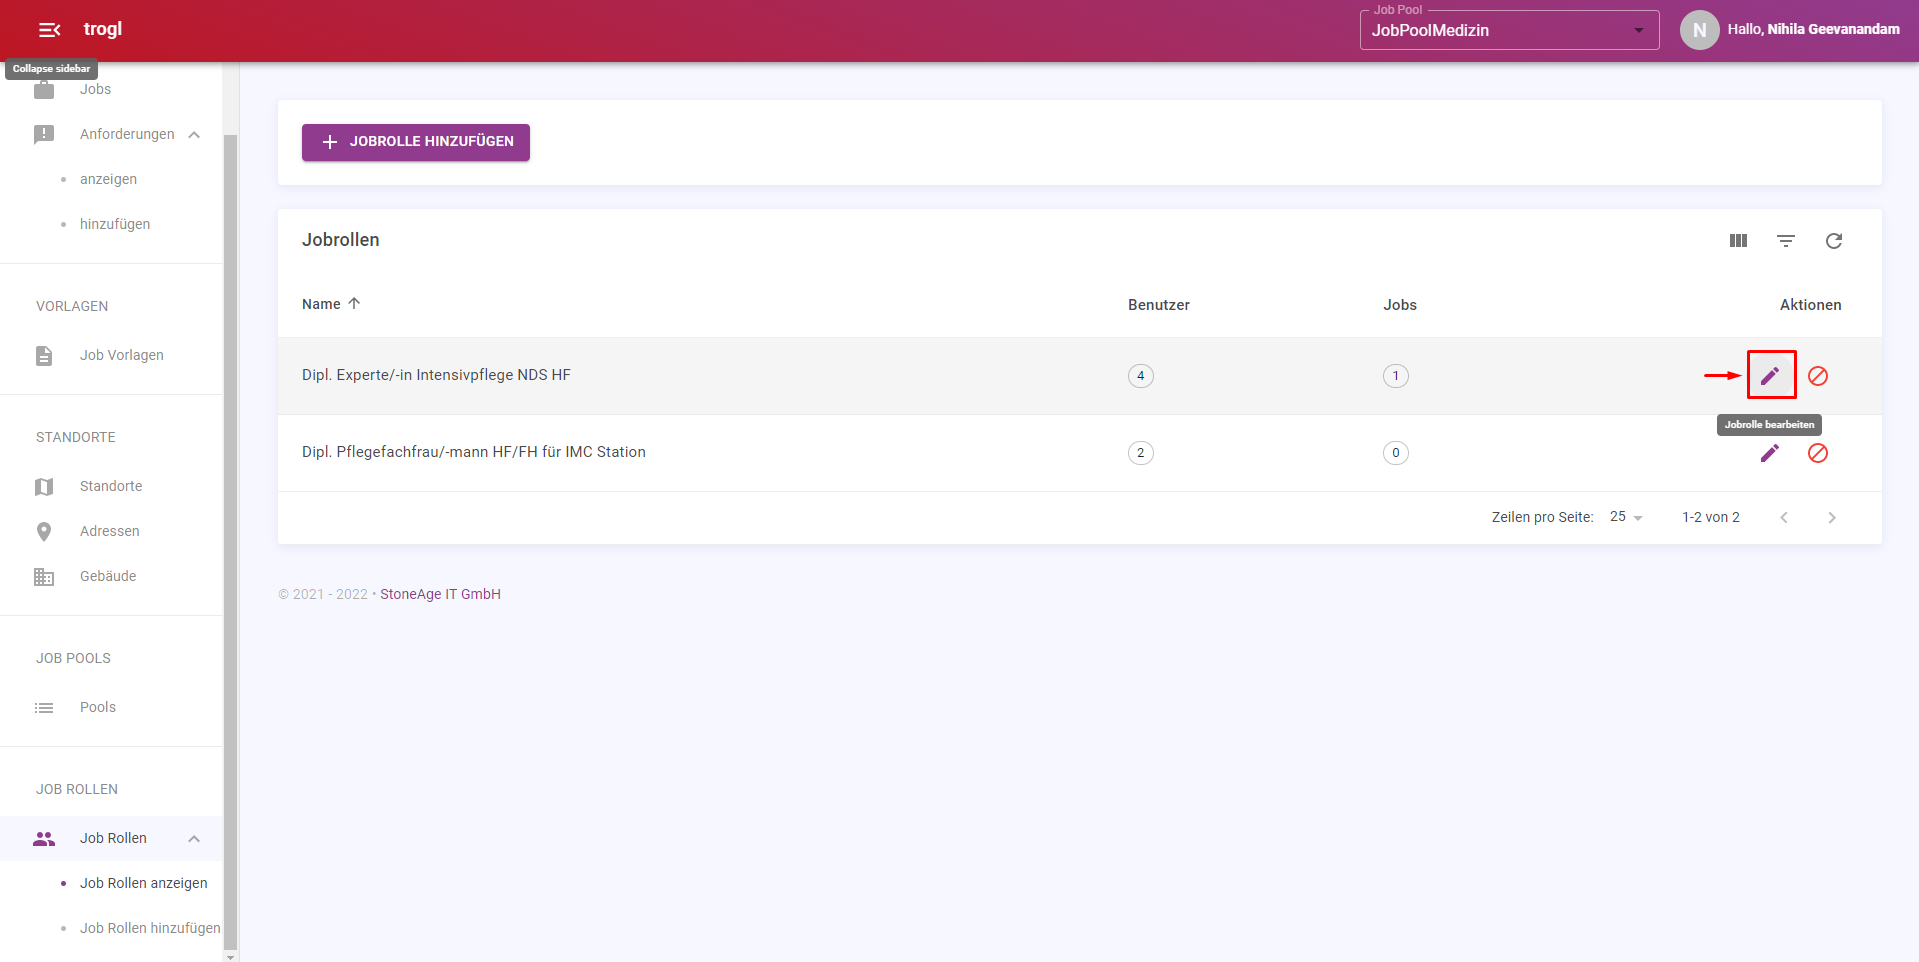
Task: Collapse the sidebar with the hamburger icon
Action: coord(49,30)
